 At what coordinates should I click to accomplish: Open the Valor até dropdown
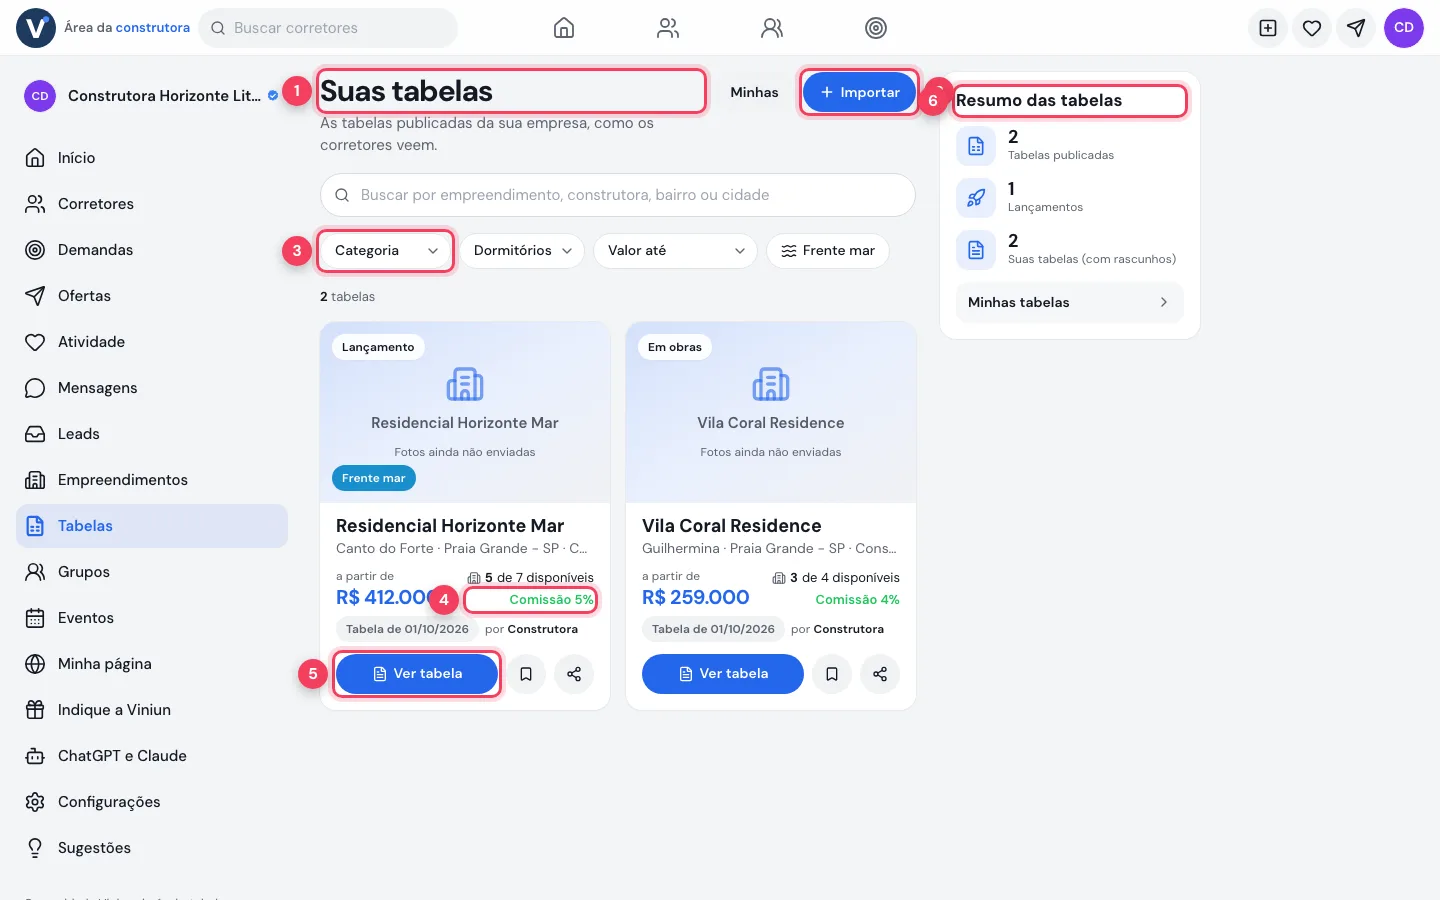(675, 251)
